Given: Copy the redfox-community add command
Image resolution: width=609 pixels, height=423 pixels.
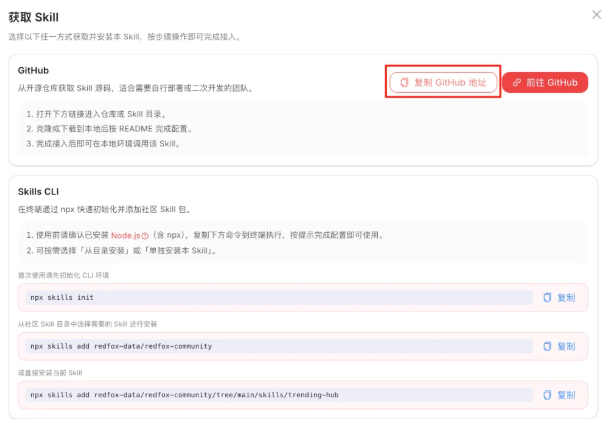Looking at the screenshot, I should point(559,346).
